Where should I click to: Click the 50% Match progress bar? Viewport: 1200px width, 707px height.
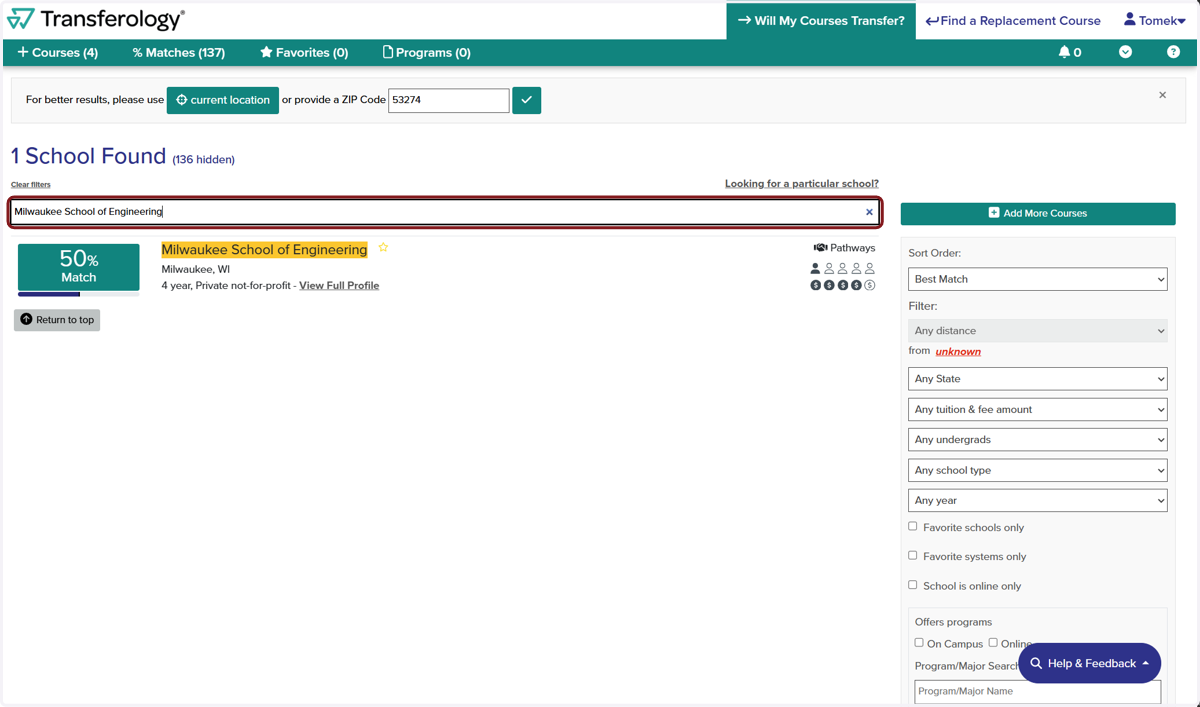(x=79, y=294)
